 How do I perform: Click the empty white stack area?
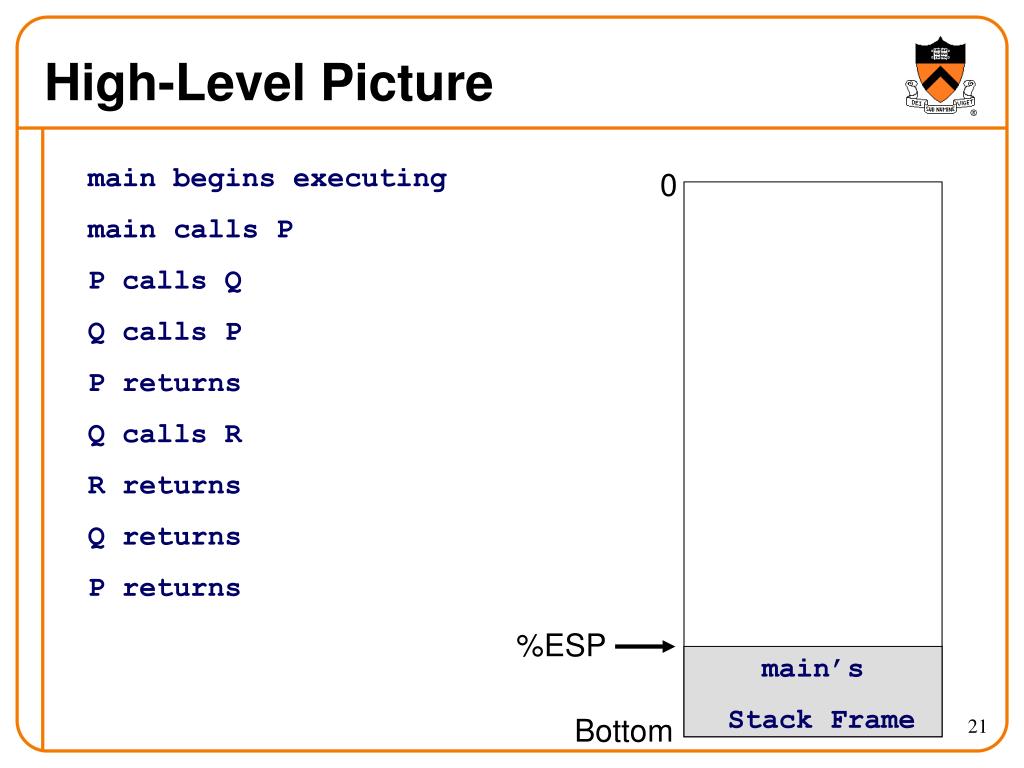[x=813, y=414]
